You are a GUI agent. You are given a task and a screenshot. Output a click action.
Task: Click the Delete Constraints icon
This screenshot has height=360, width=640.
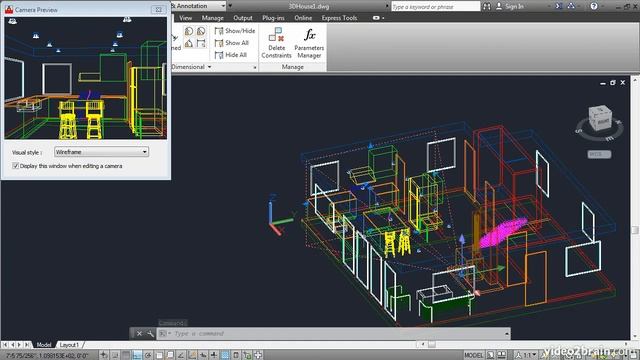276,35
